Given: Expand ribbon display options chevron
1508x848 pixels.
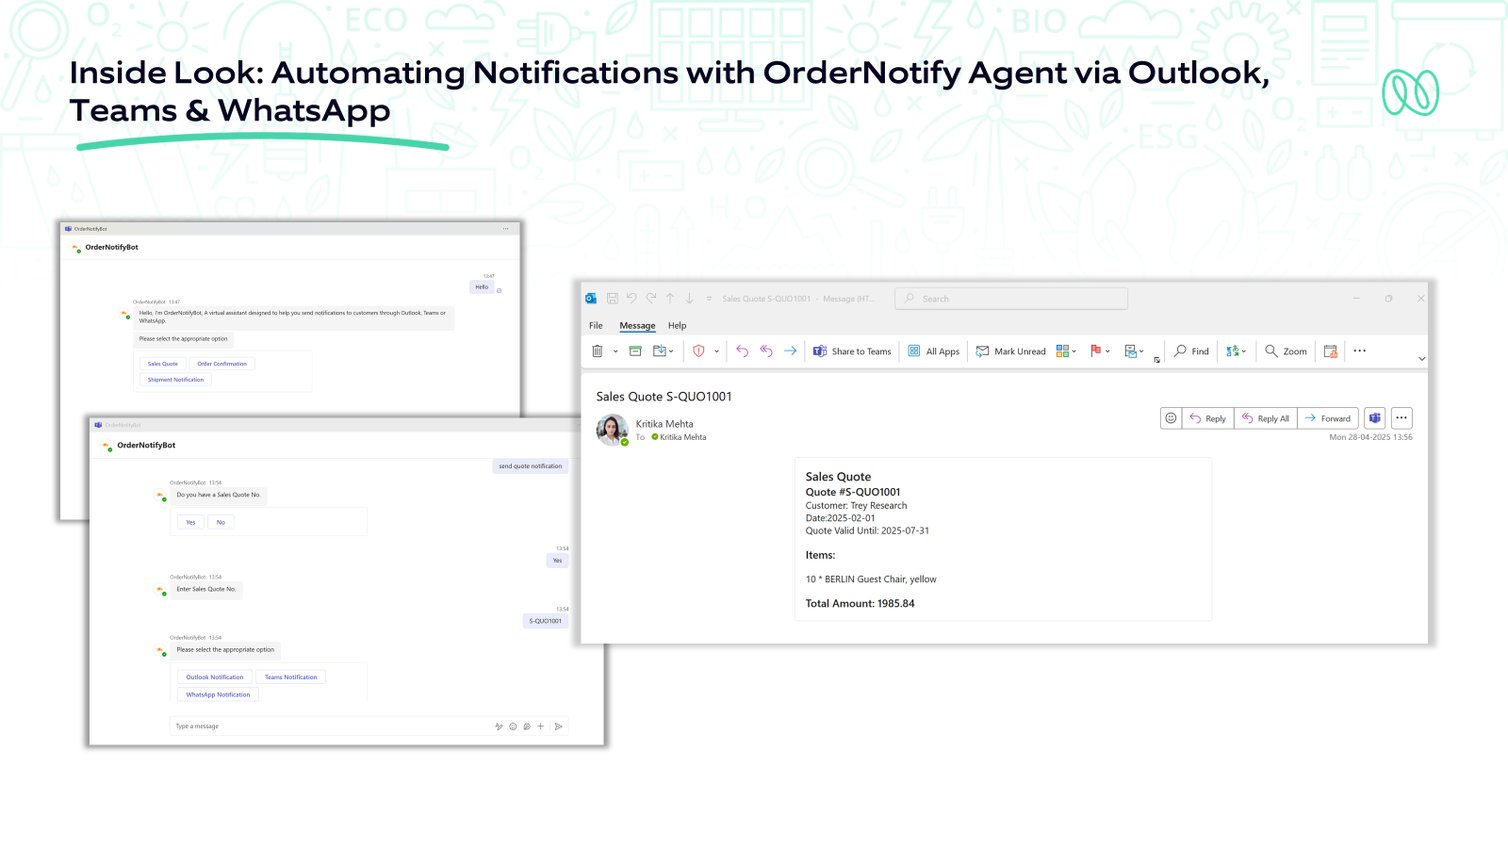Looking at the screenshot, I should tap(1421, 358).
